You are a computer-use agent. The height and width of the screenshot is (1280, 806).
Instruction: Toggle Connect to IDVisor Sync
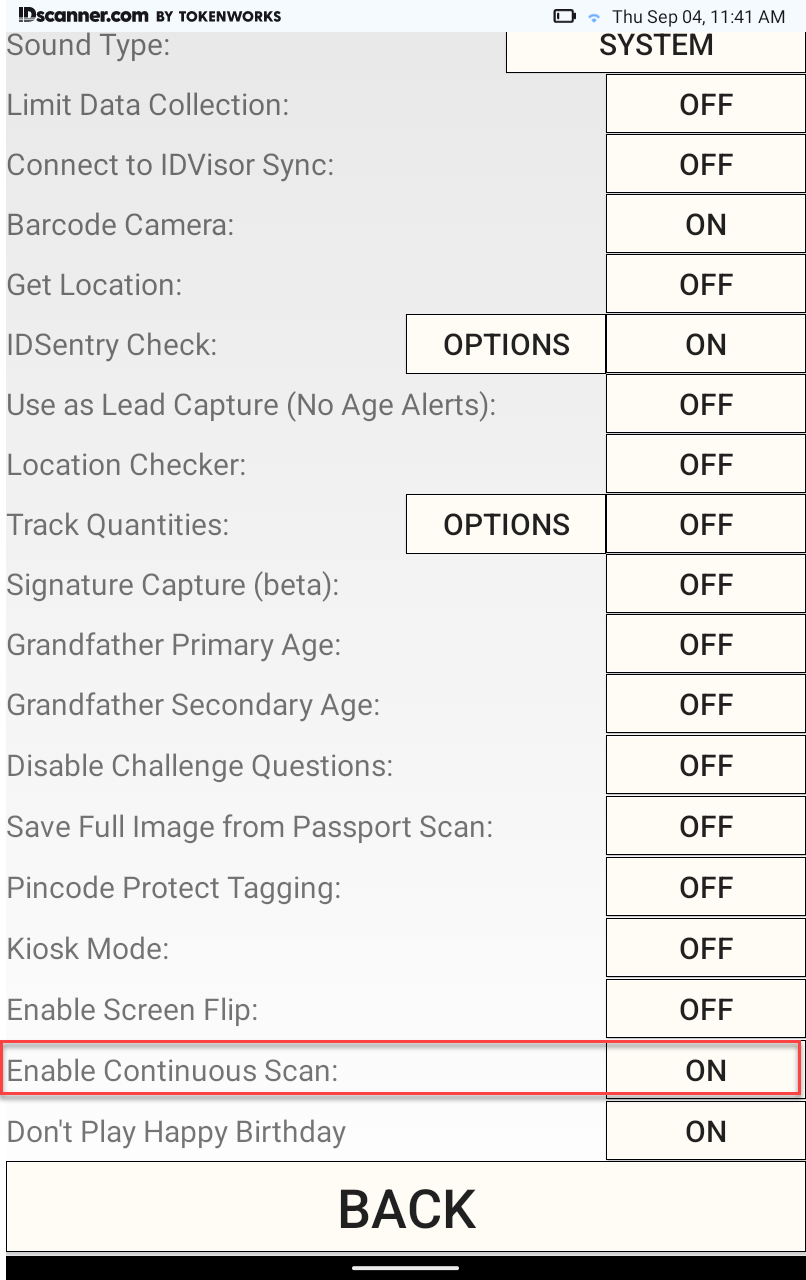click(706, 164)
